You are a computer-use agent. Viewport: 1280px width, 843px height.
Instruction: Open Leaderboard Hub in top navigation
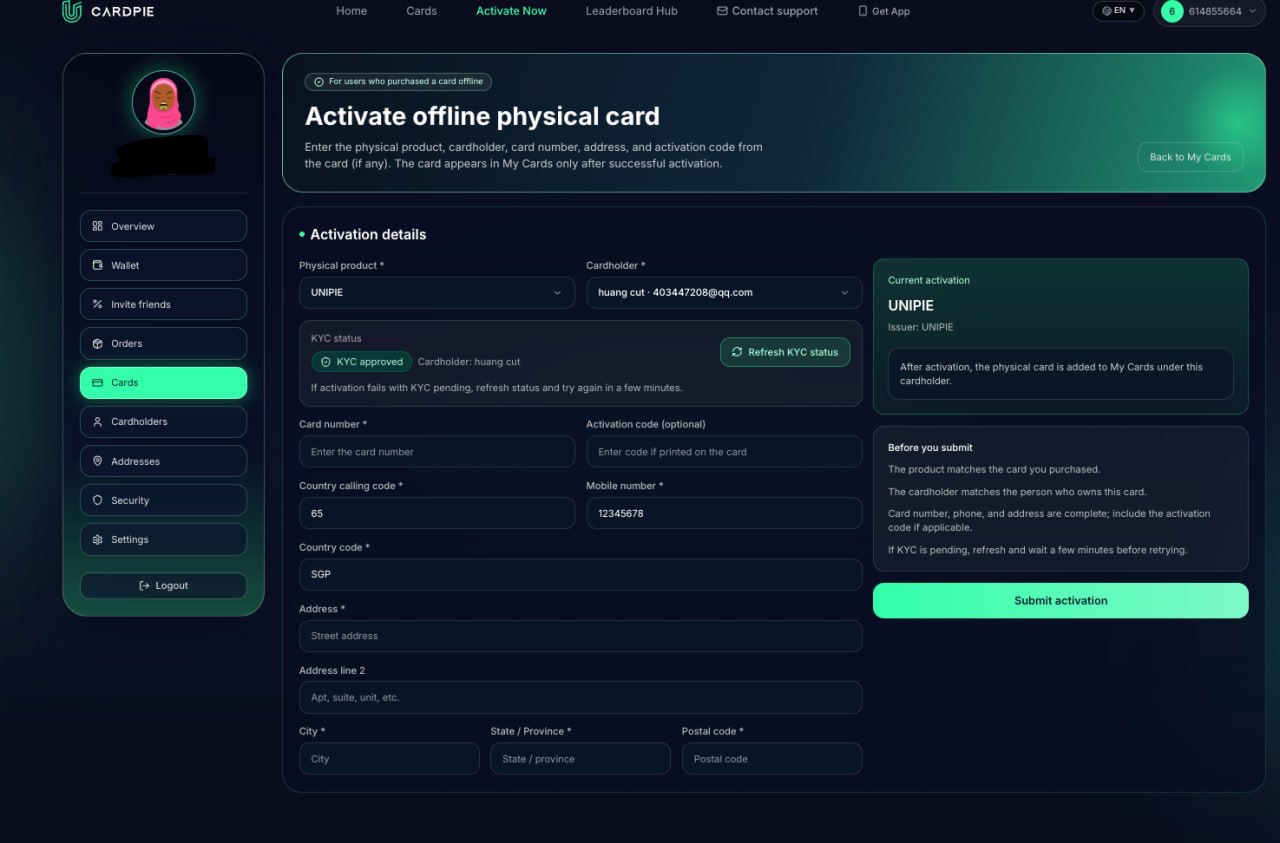click(x=631, y=11)
